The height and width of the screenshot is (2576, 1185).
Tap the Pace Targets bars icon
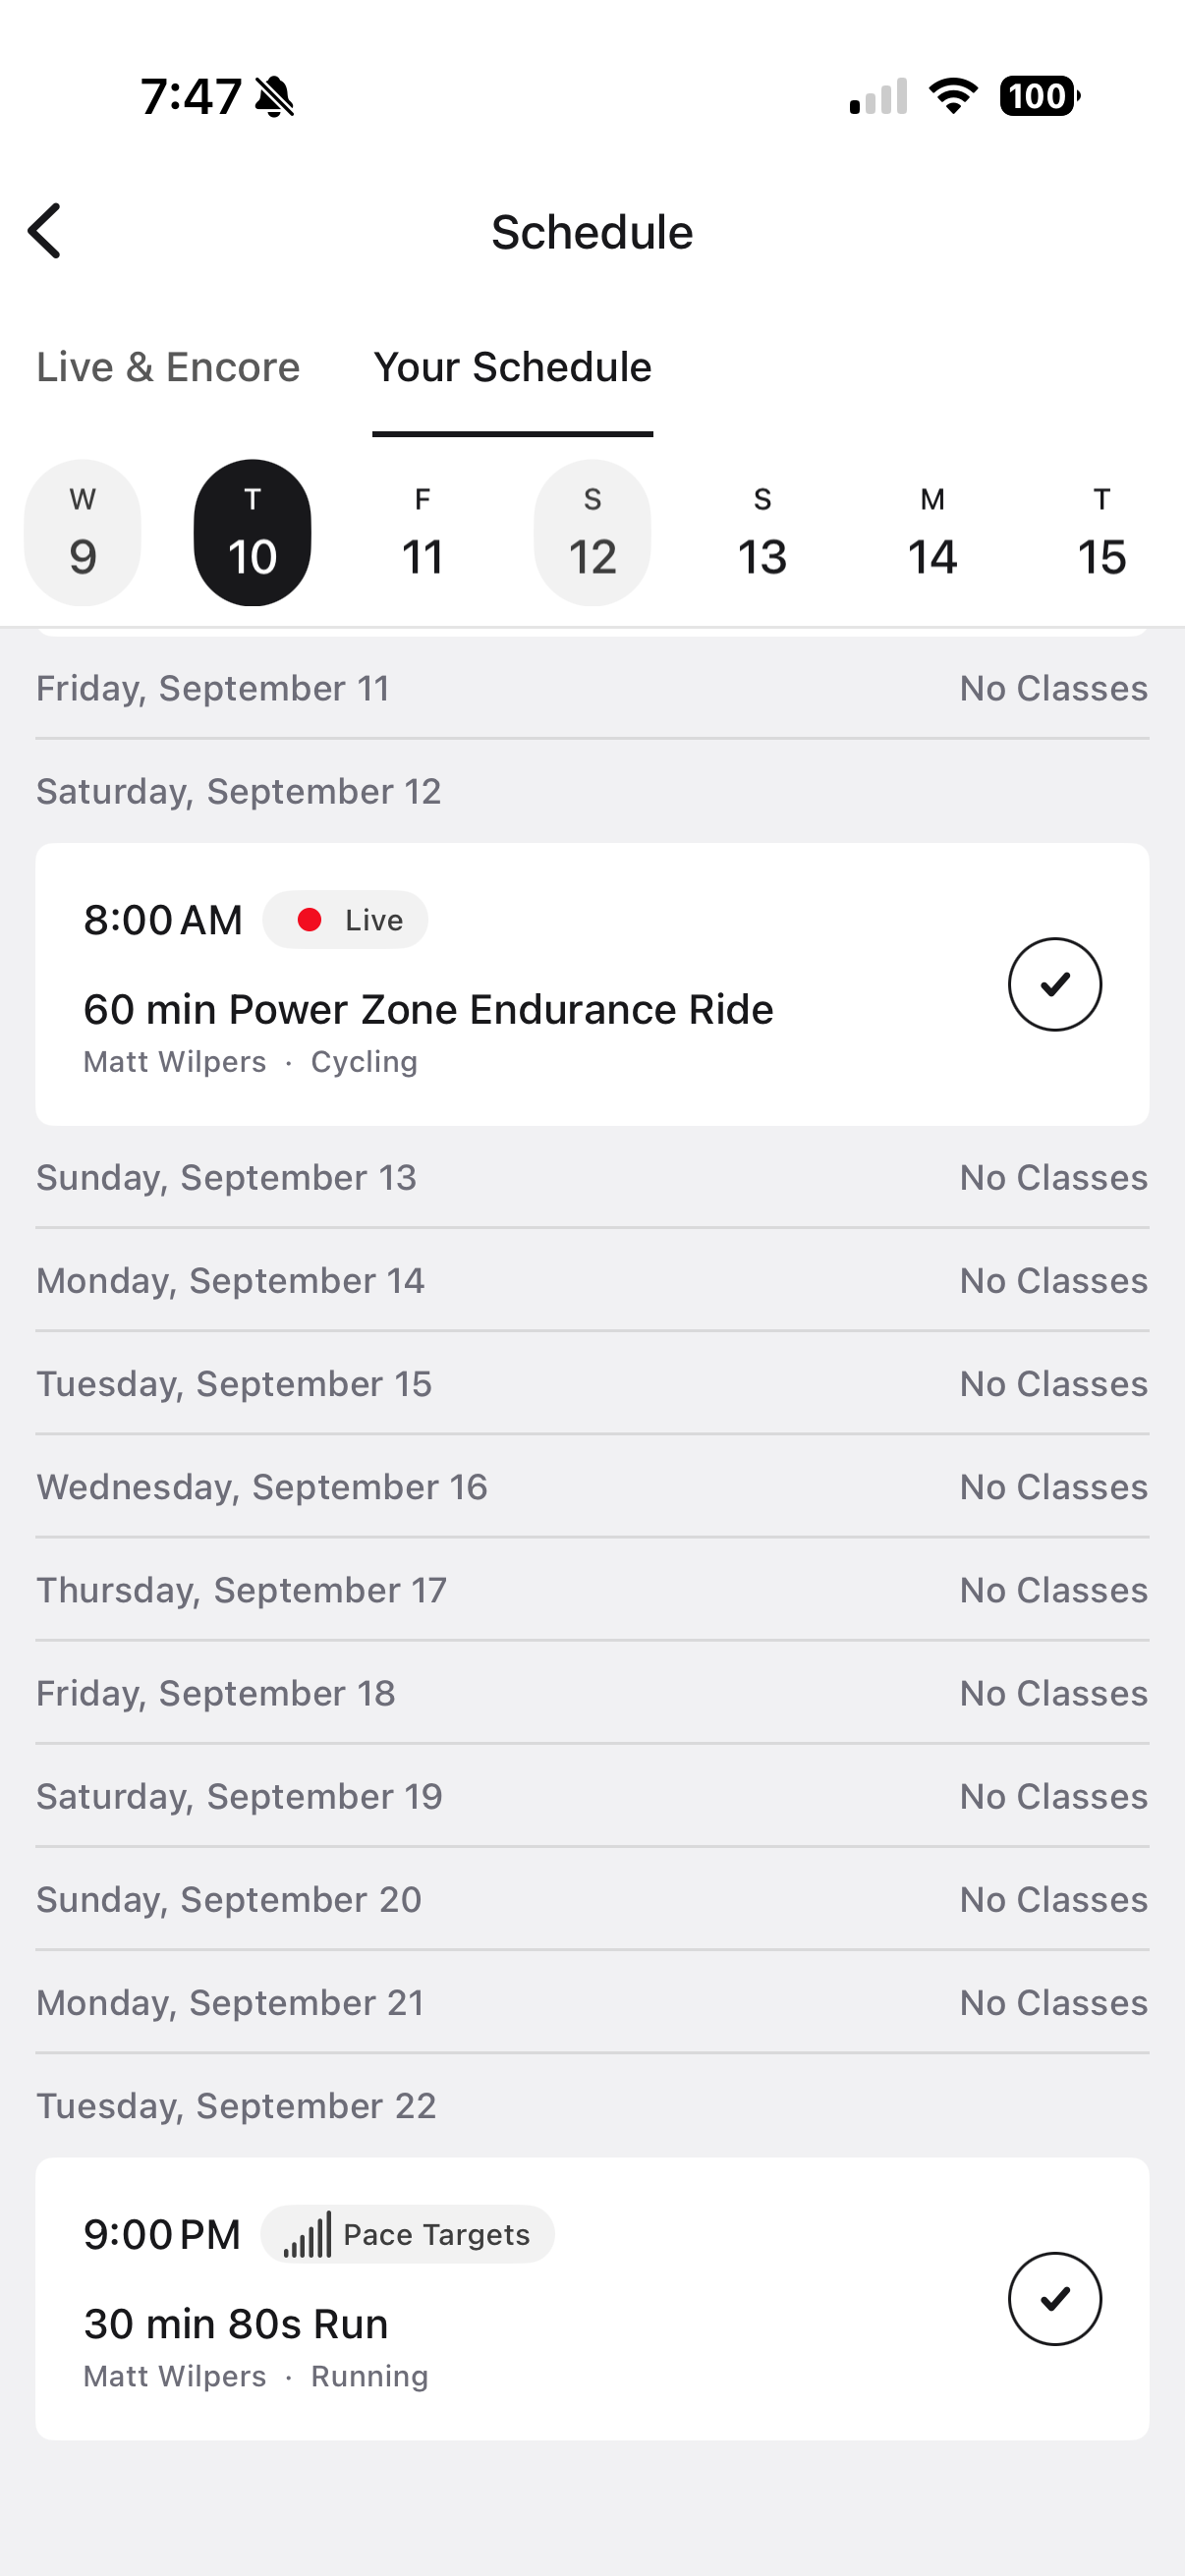(306, 2234)
